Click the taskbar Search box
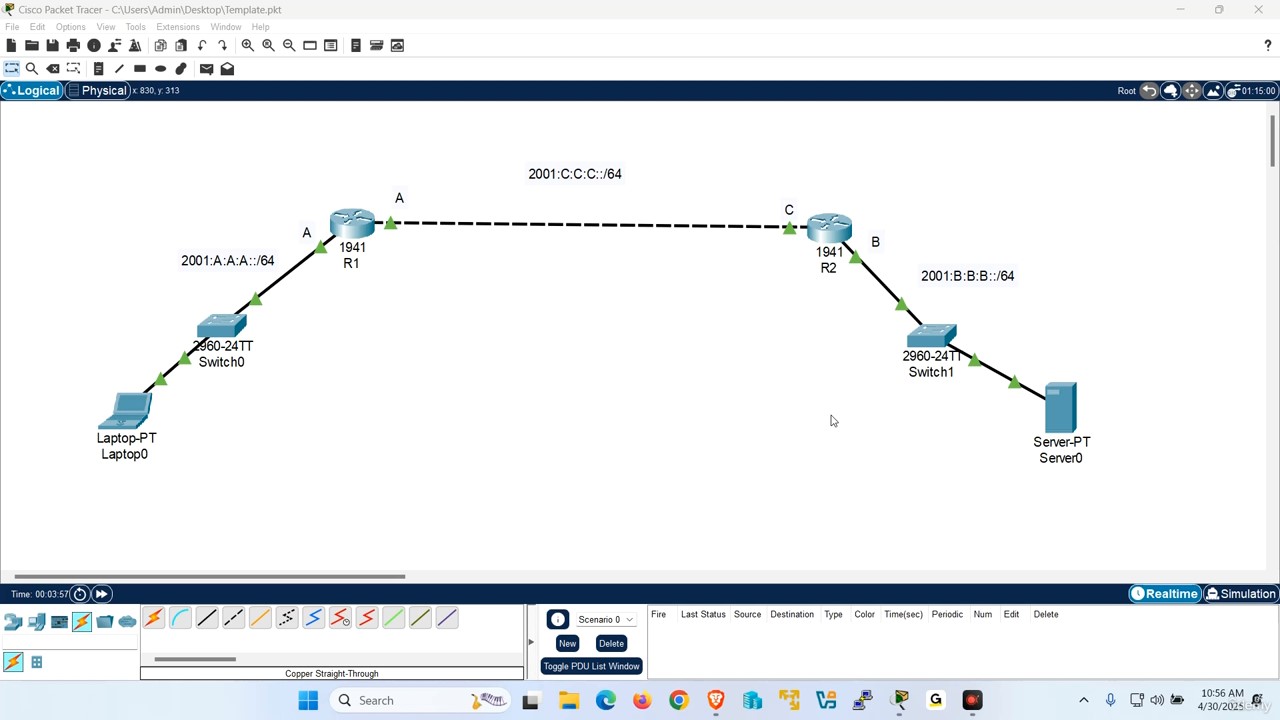 click(419, 700)
